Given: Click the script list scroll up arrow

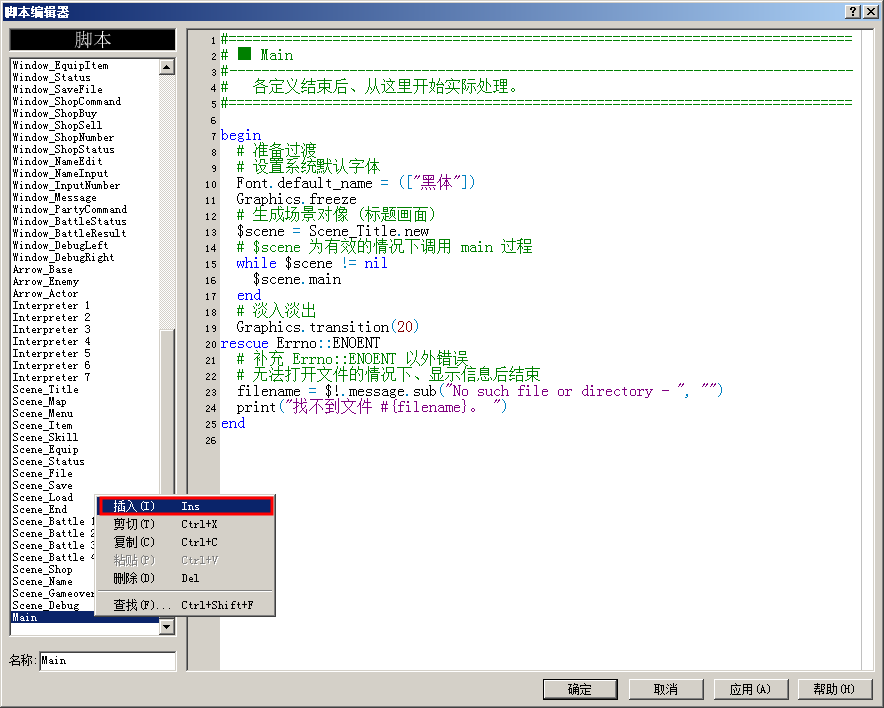Looking at the screenshot, I should 167,67.
